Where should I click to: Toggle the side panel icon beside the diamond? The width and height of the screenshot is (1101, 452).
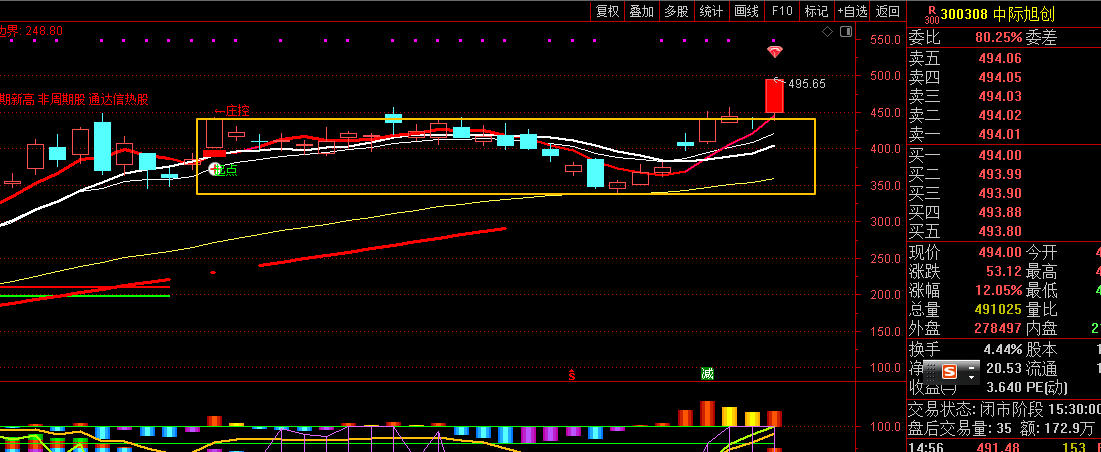[x=846, y=32]
